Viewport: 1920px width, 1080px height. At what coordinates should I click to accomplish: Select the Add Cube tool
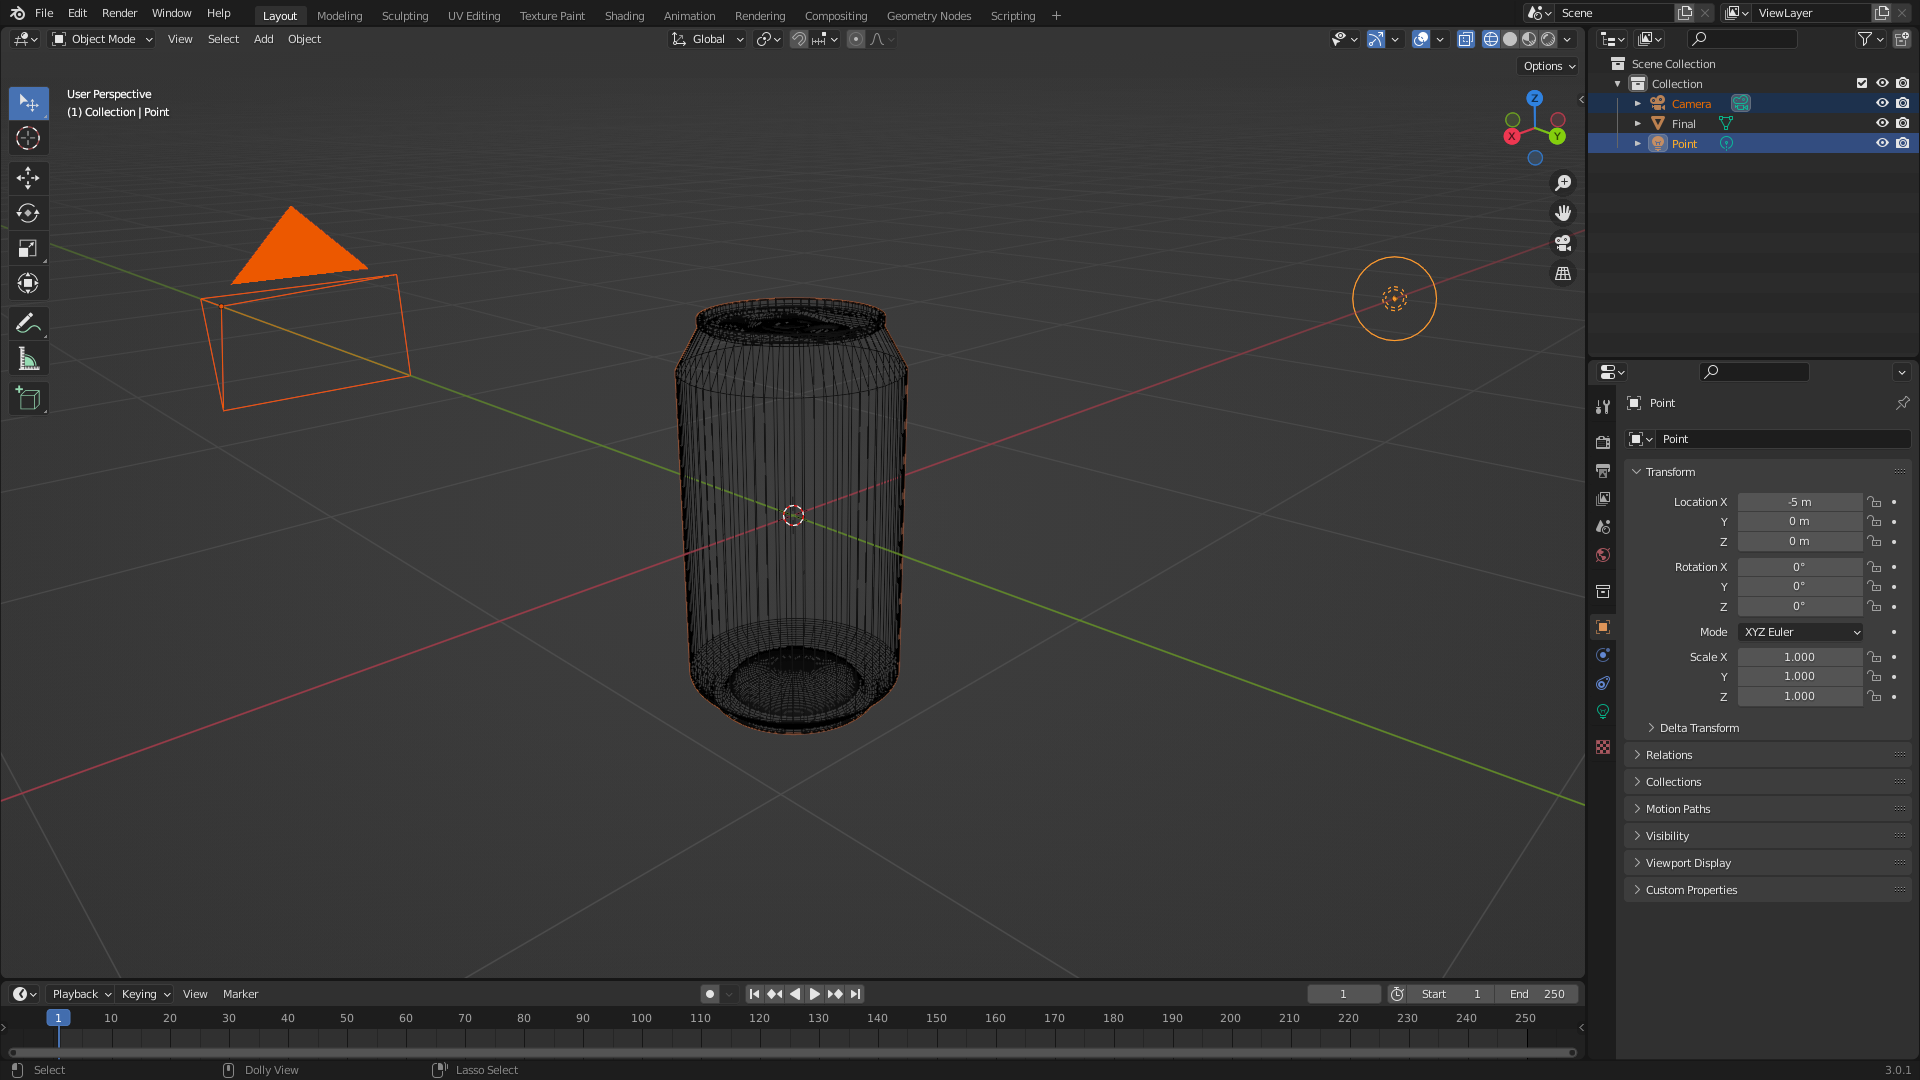coord(28,398)
